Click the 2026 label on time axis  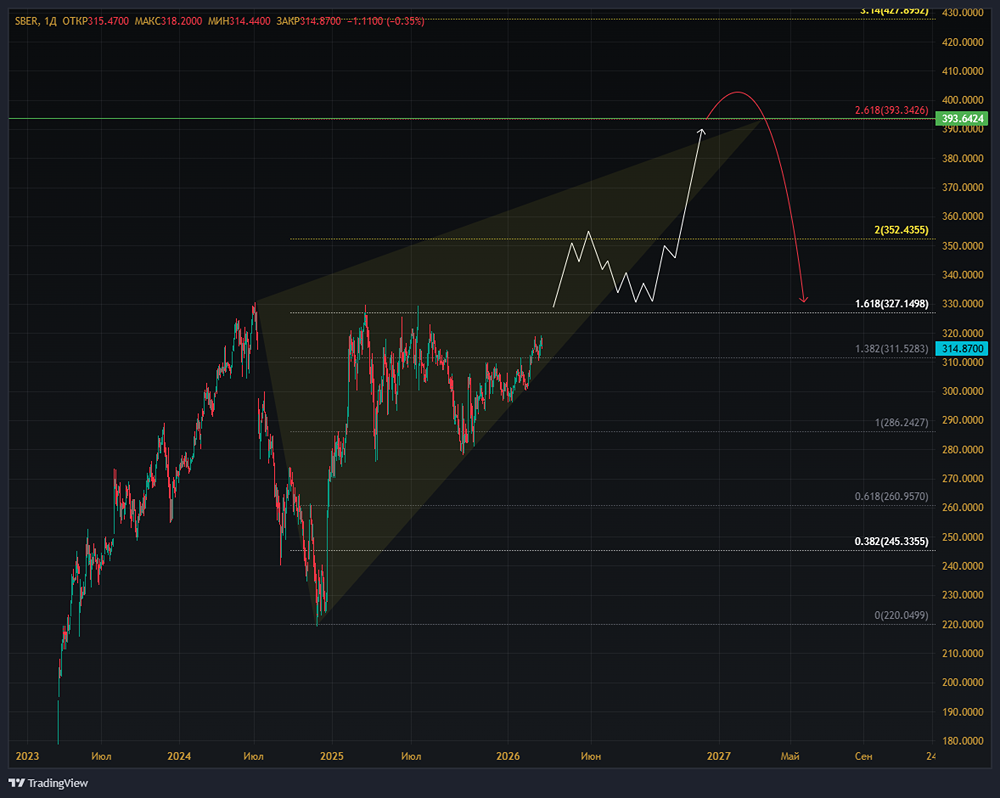pyautogui.click(x=508, y=756)
